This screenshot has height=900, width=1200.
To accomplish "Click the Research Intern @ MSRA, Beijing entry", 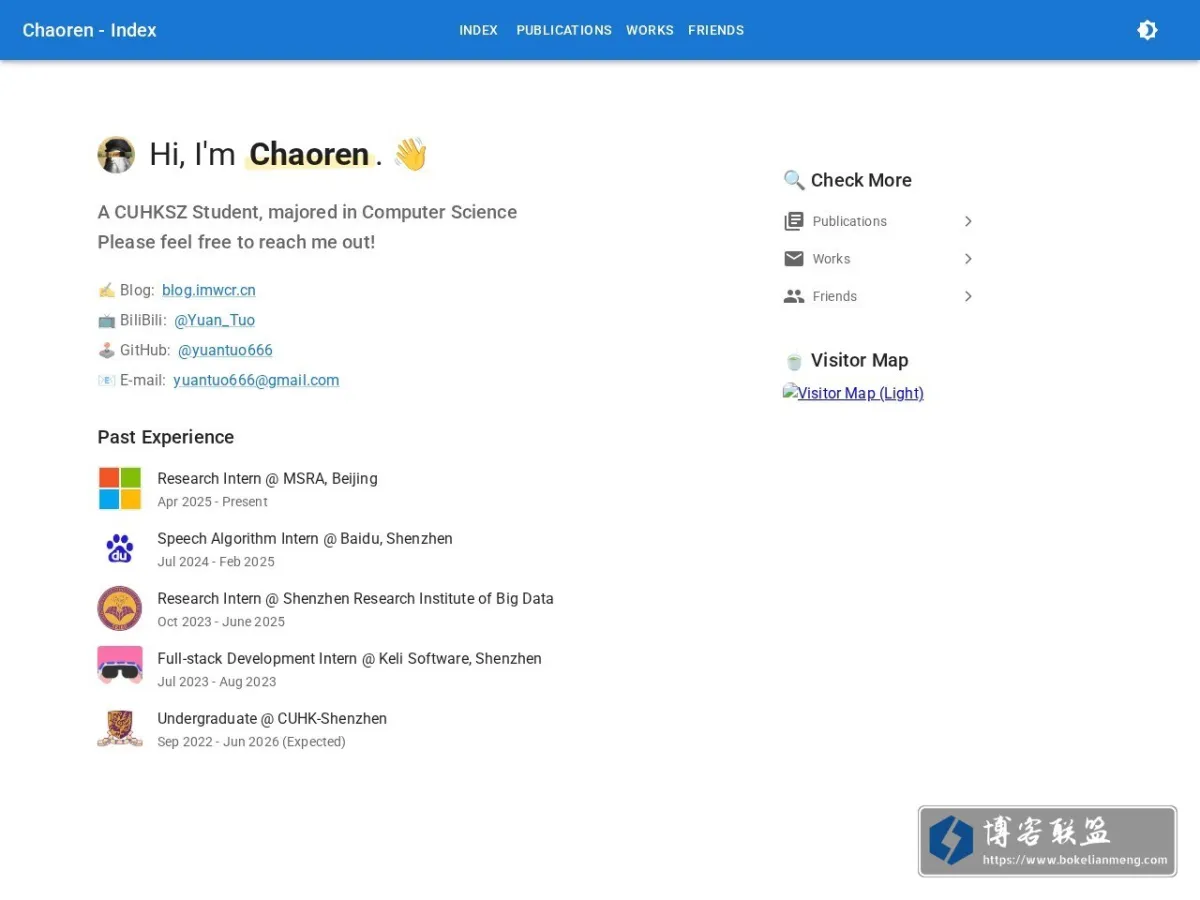I will pyautogui.click(x=267, y=478).
